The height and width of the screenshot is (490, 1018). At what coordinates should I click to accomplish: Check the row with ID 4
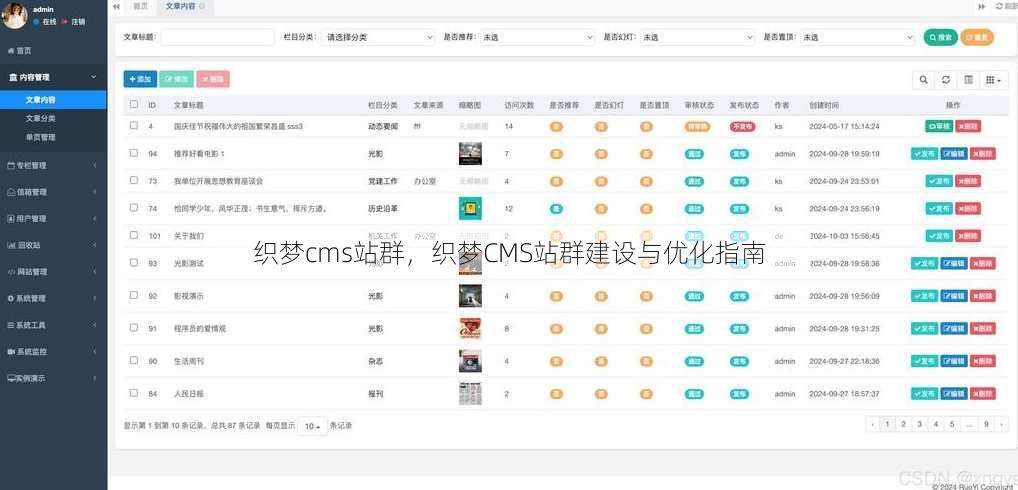pyautogui.click(x=134, y=125)
